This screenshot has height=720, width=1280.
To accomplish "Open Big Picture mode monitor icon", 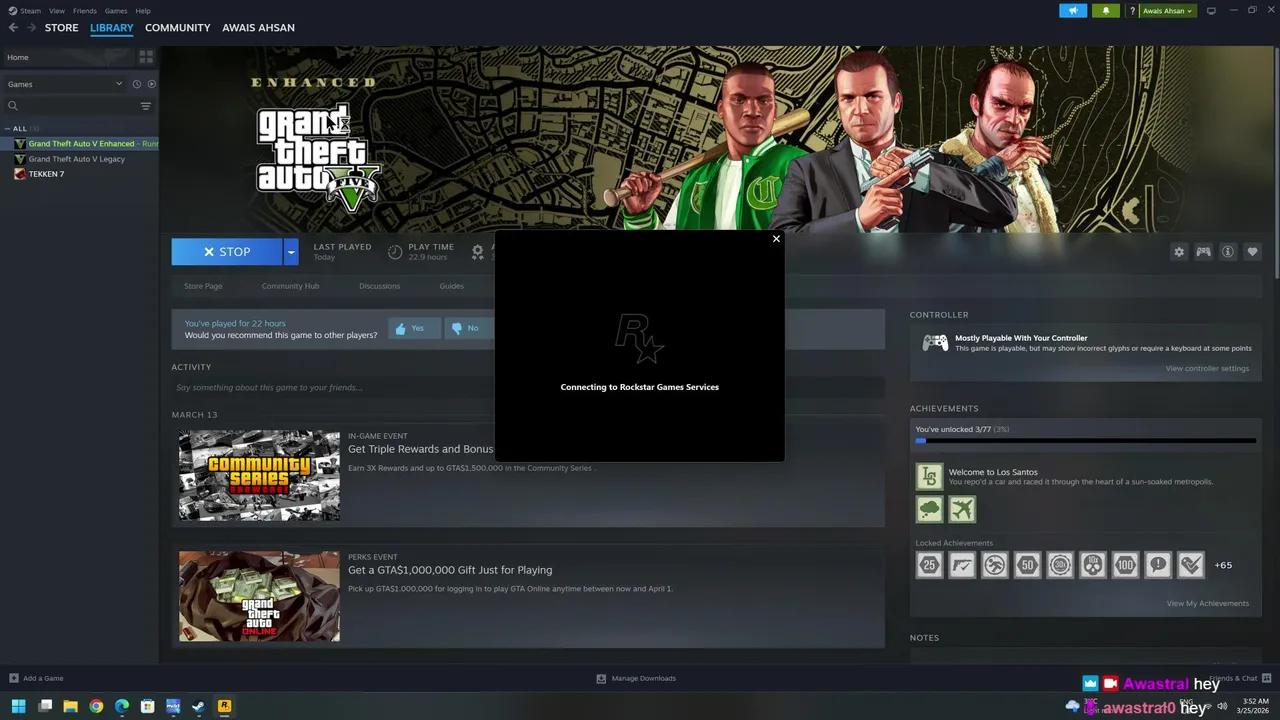I will tap(1211, 10).
